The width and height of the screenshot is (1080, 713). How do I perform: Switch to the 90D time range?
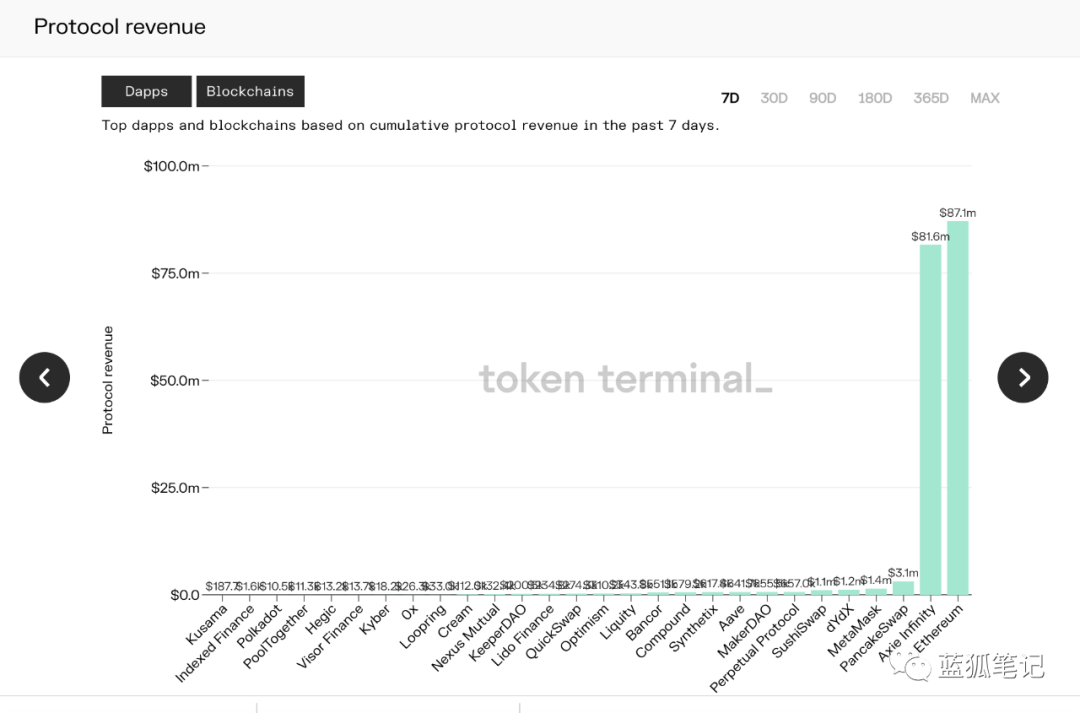coord(822,98)
